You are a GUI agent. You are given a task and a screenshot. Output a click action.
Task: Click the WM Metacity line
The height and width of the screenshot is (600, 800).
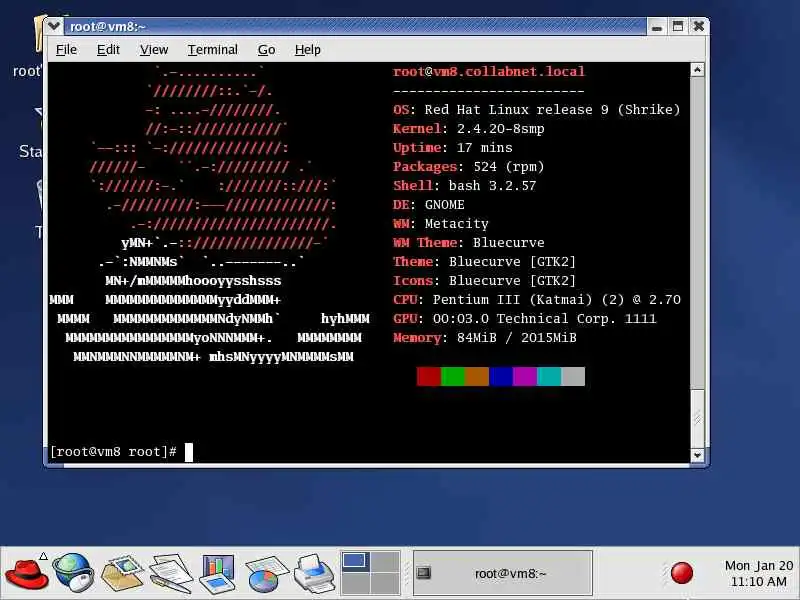tap(441, 223)
